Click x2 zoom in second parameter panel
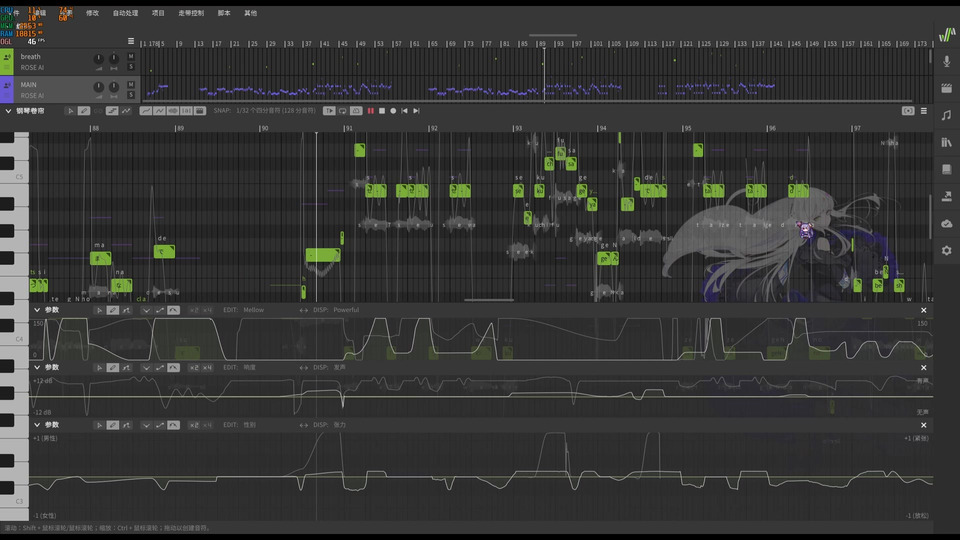This screenshot has height=540, width=960. pos(194,367)
